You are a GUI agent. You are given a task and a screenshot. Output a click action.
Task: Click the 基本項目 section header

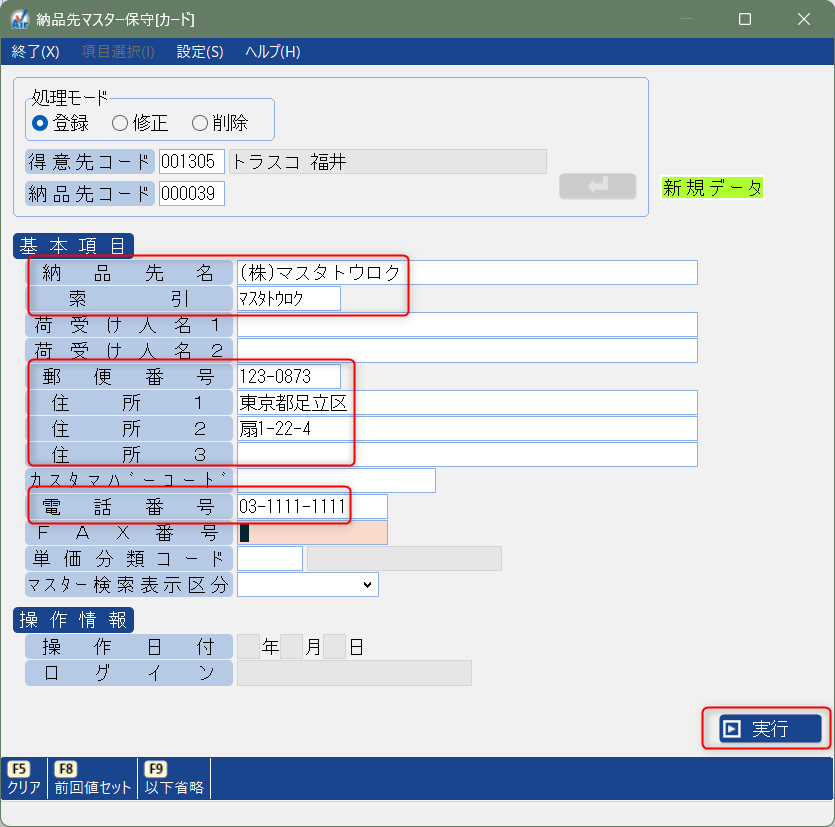(73, 246)
